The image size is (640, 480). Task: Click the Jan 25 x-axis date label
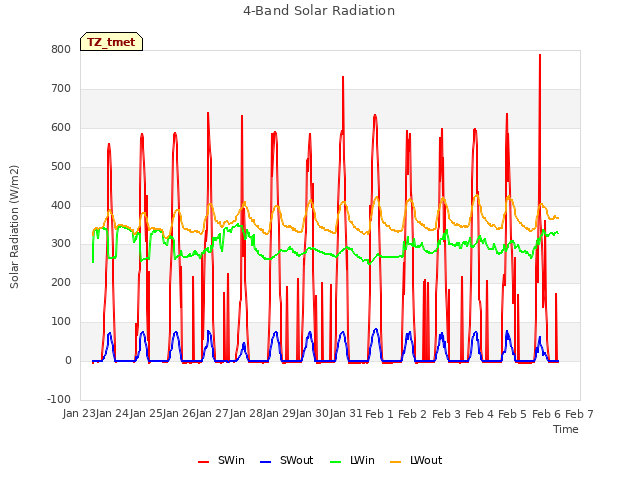[x=146, y=413]
